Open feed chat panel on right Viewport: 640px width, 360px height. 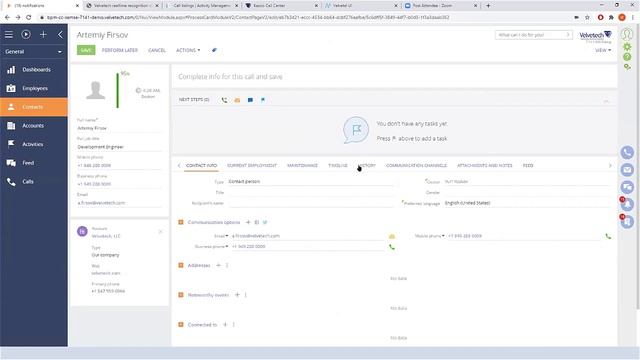pyautogui.click(x=627, y=187)
